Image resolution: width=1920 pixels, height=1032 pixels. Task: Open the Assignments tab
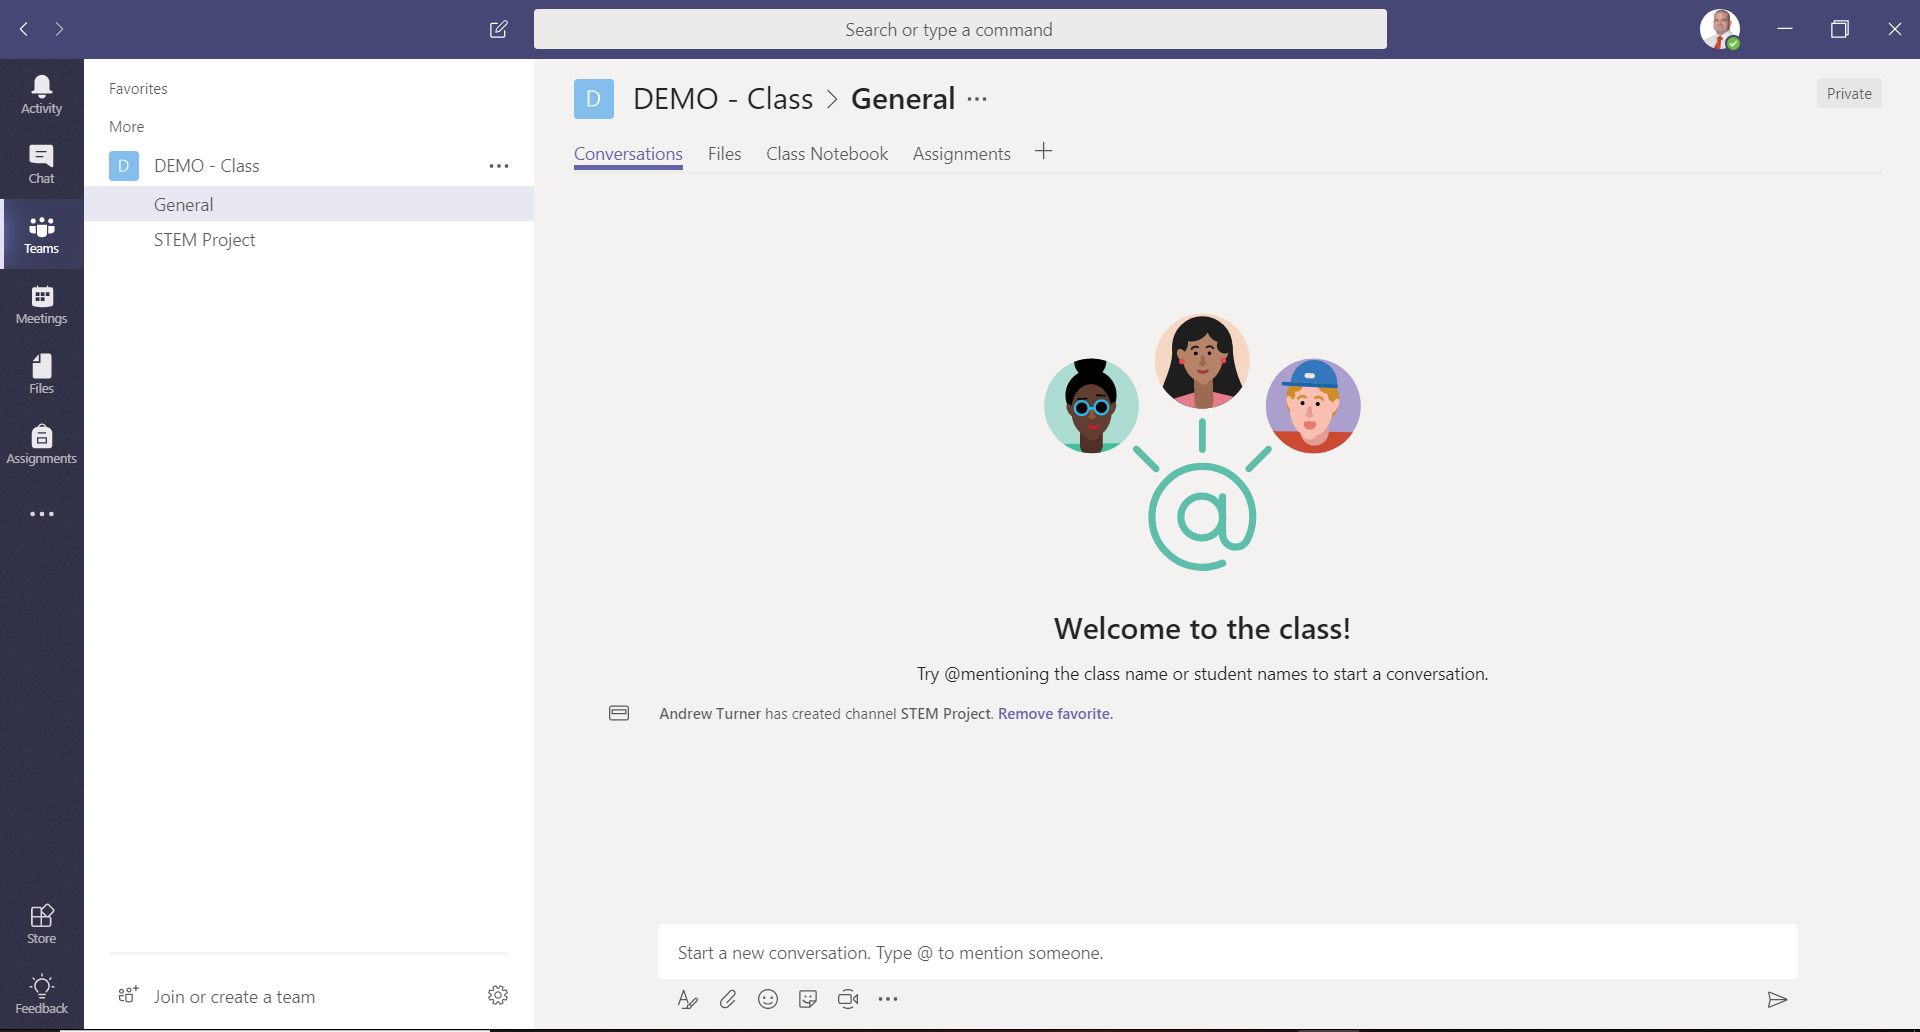point(961,154)
